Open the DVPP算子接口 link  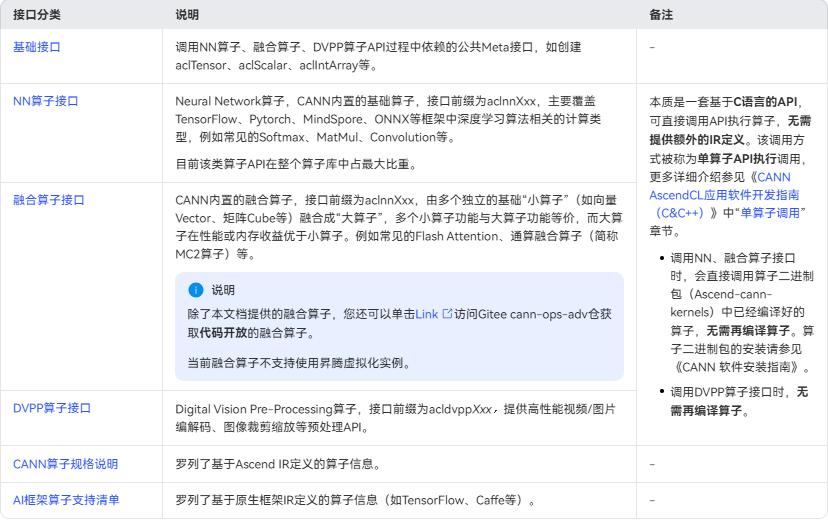[x=52, y=408]
